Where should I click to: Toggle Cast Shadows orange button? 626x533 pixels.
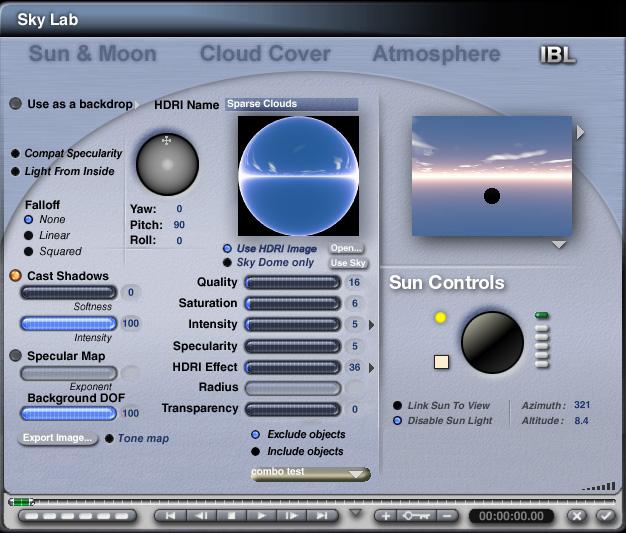[x=16, y=275]
